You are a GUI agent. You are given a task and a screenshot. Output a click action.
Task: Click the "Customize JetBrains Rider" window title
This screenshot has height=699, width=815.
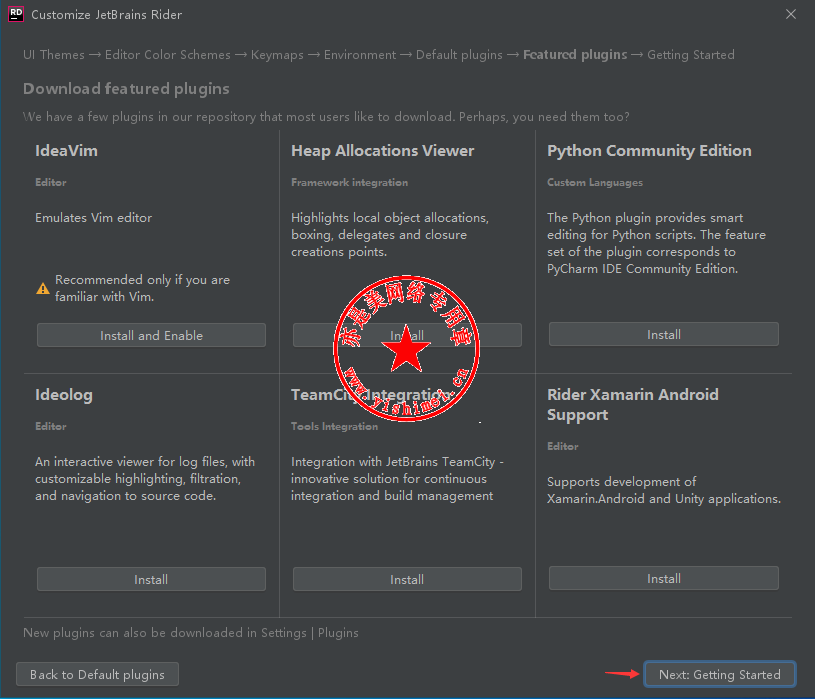click(x=107, y=15)
